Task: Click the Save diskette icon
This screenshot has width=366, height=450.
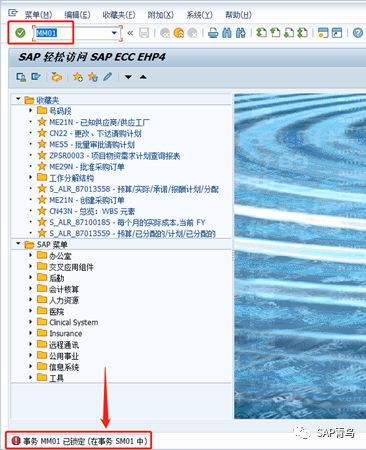Action: pyautogui.click(x=144, y=33)
